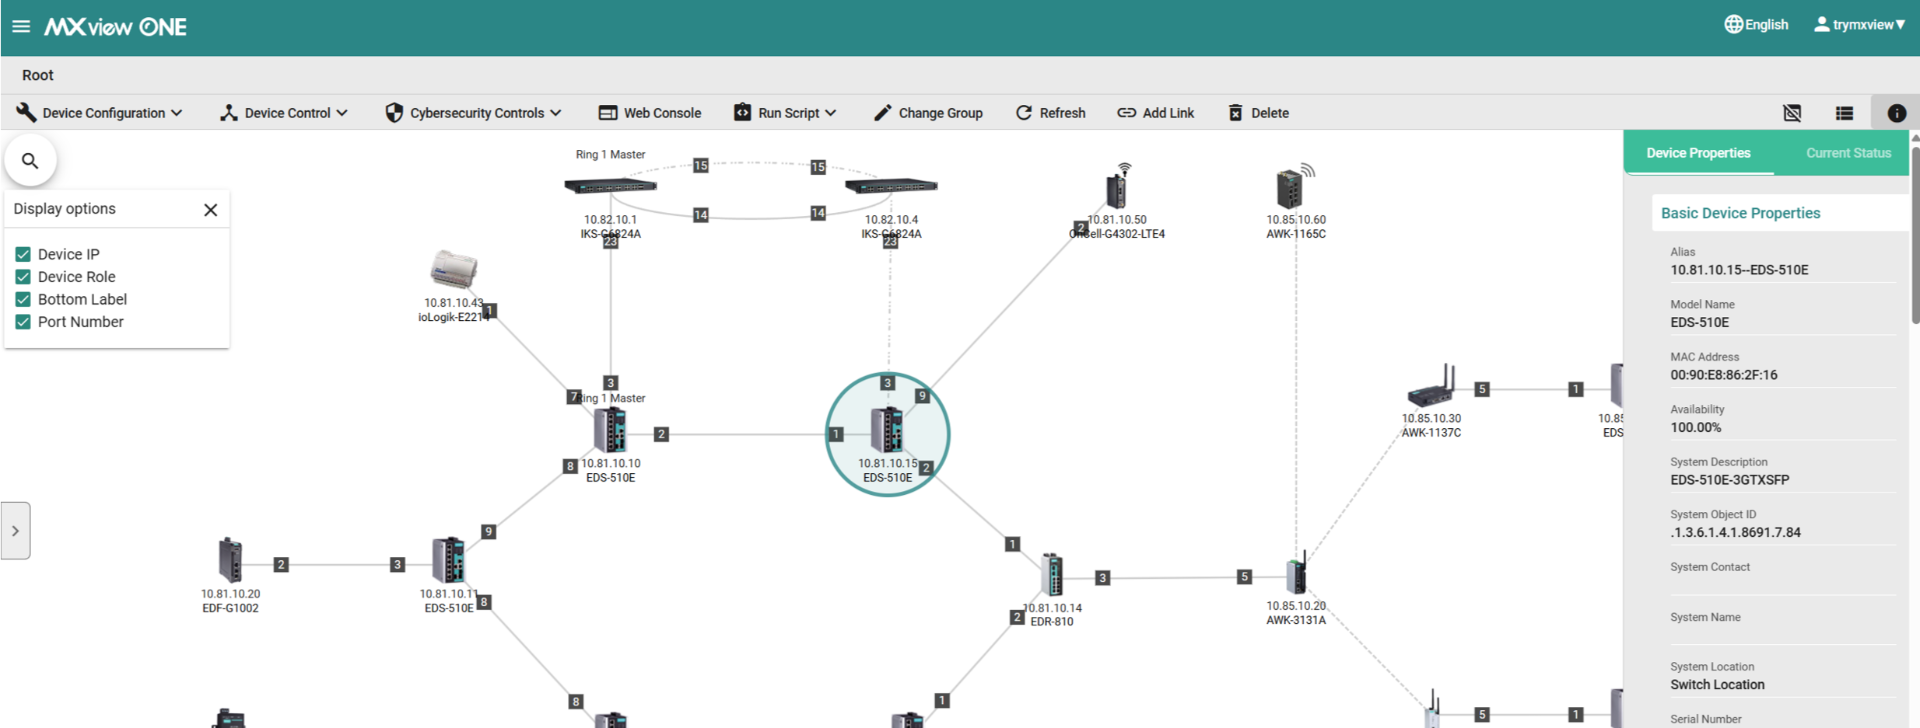The width and height of the screenshot is (1920, 728).
Task: Open the search magnifier button
Action: [30, 160]
